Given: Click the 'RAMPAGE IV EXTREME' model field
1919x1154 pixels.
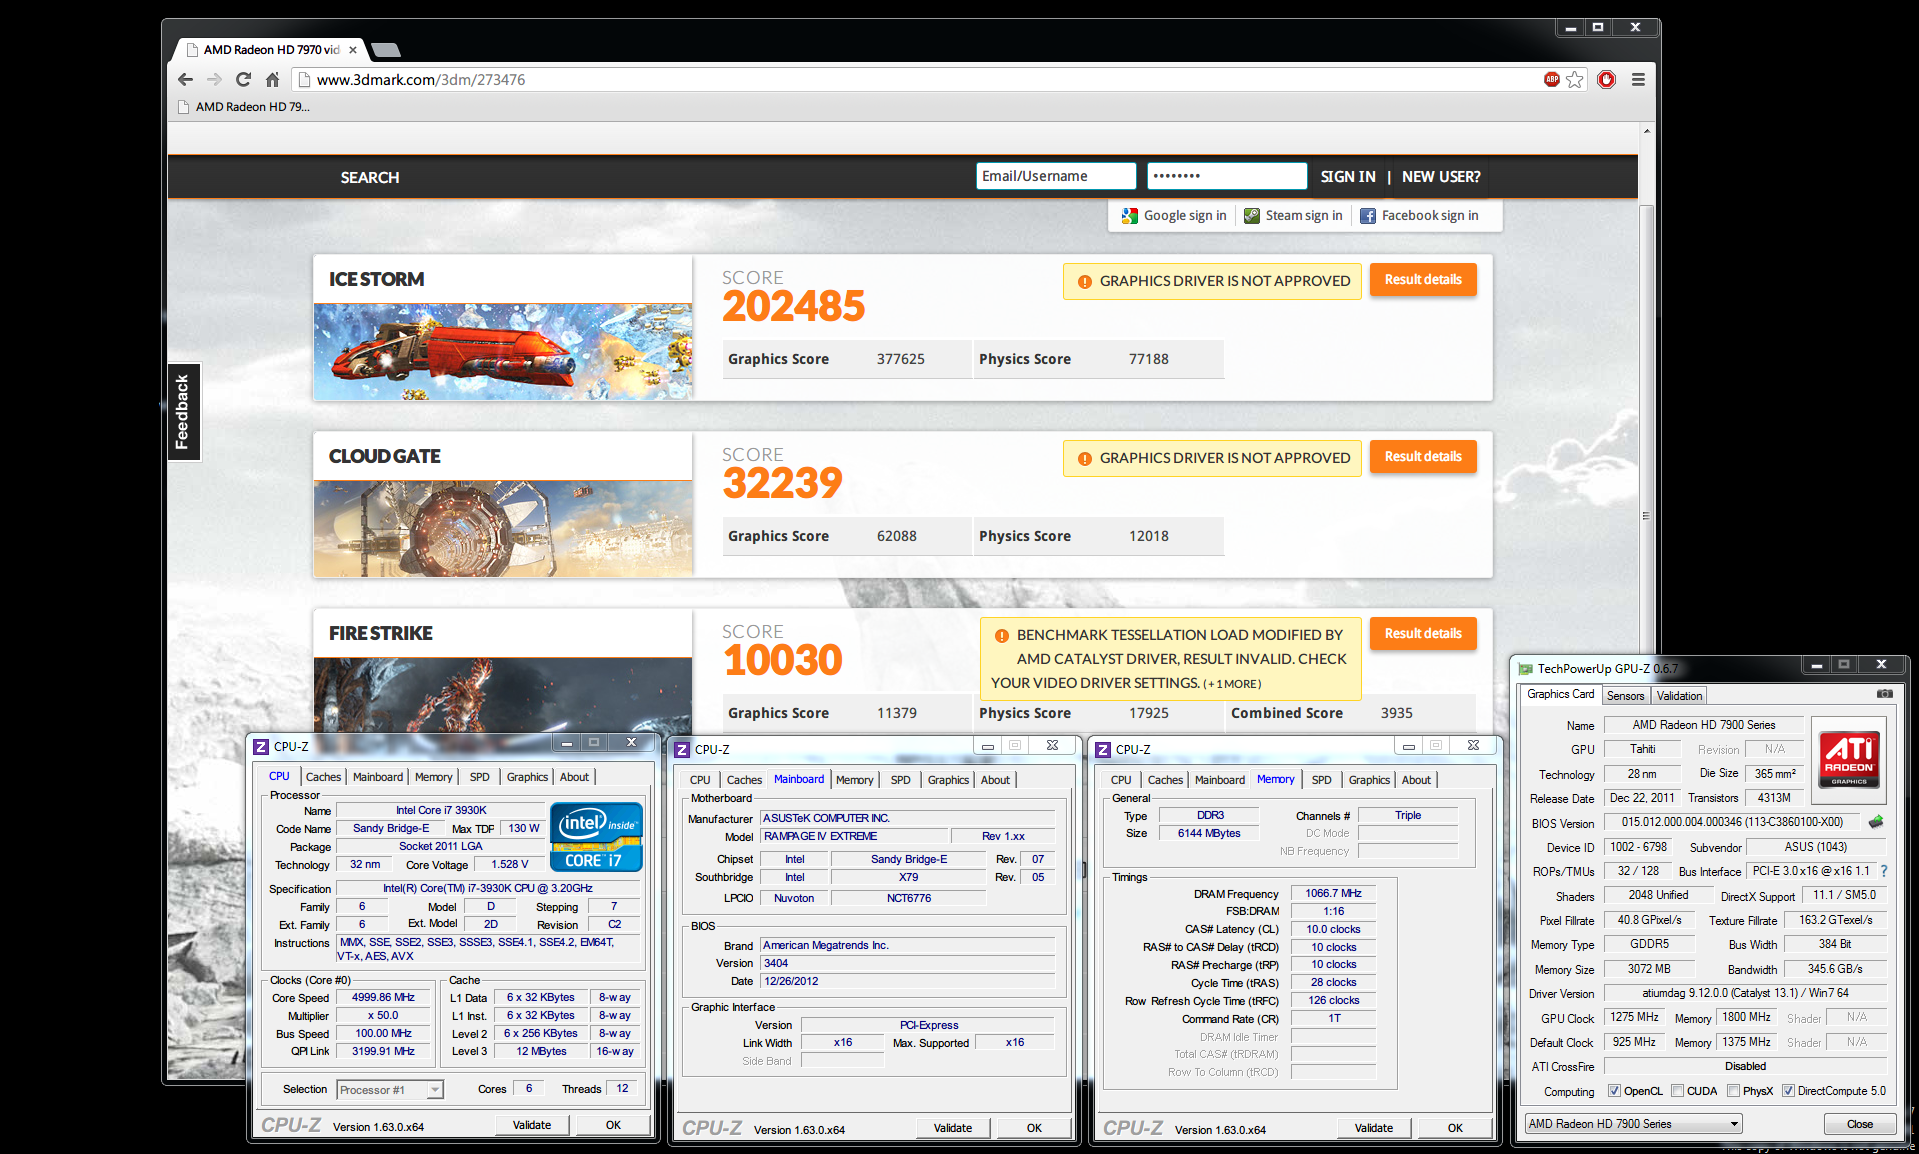Looking at the screenshot, I should click(x=855, y=837).
